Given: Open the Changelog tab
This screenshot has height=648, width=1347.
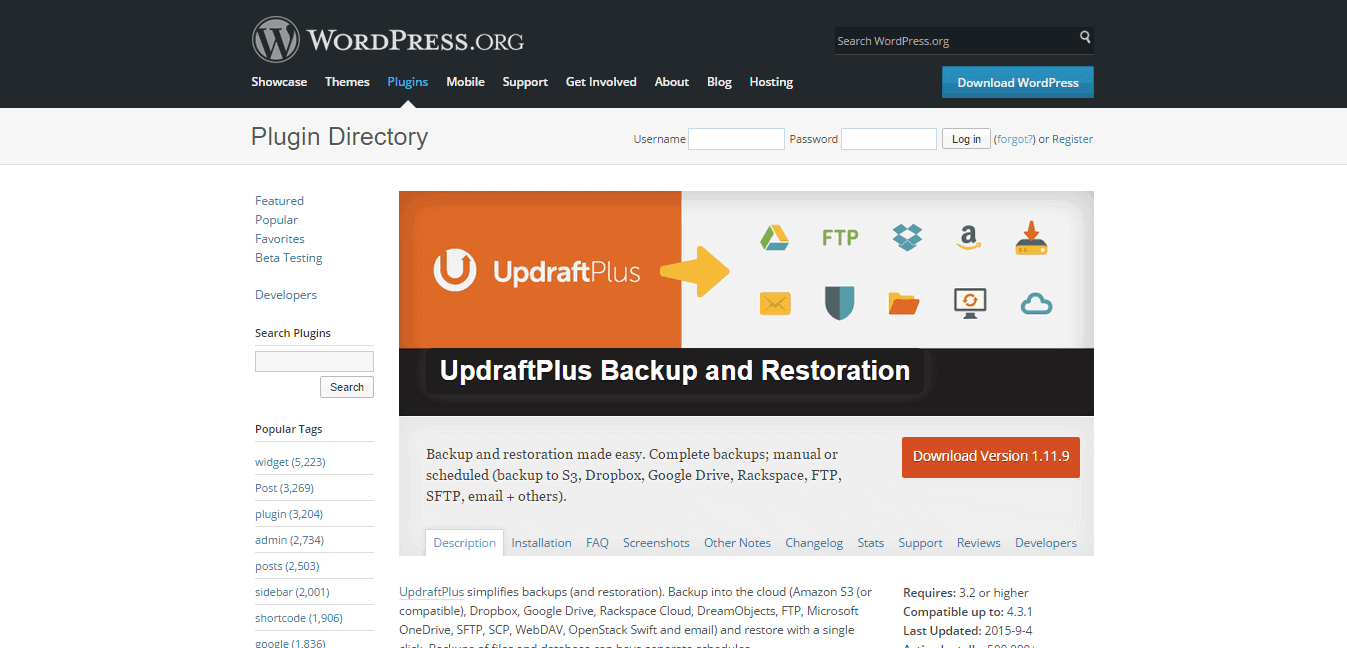Looking at the screenshot, I should 814,542.
